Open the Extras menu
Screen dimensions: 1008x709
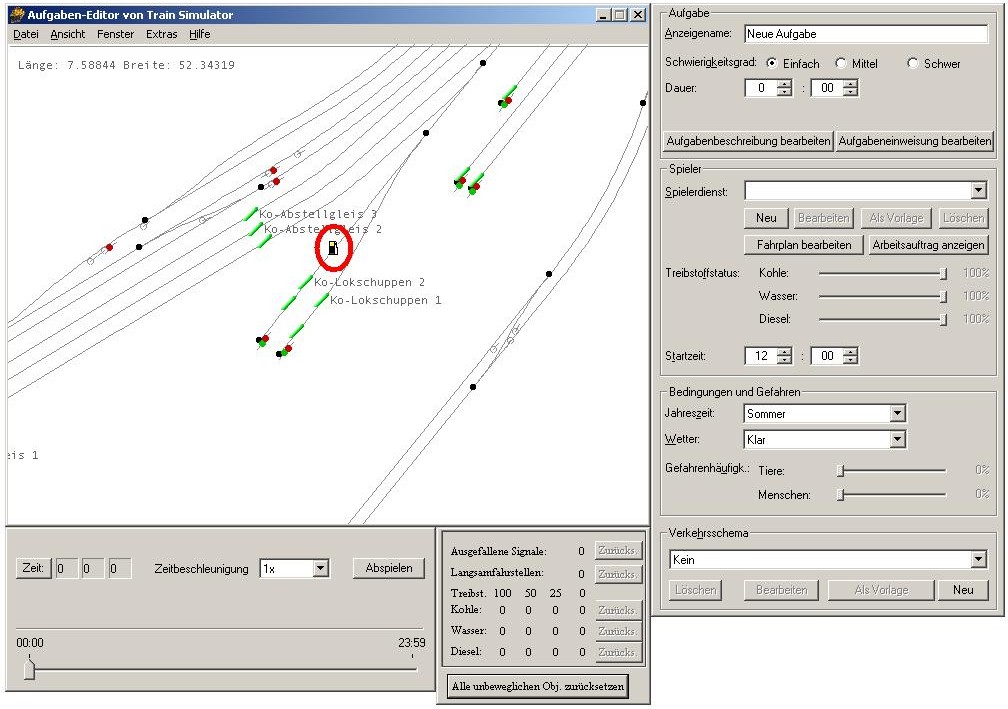click(x=161, y=34)
